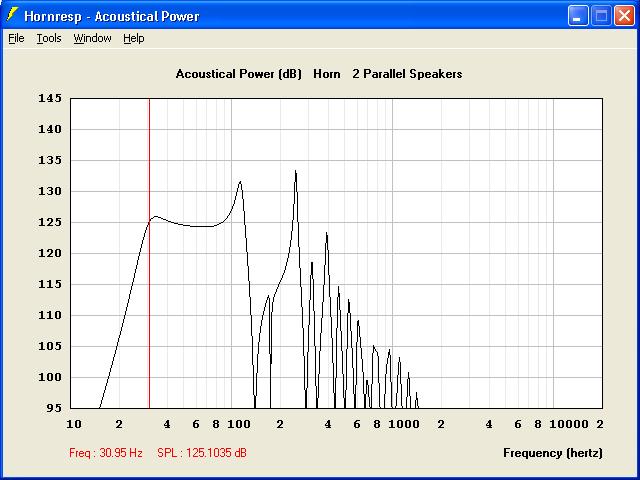Click the word Horn in chart title
This screenshot has height=480, width=640.
coord(327,74)
